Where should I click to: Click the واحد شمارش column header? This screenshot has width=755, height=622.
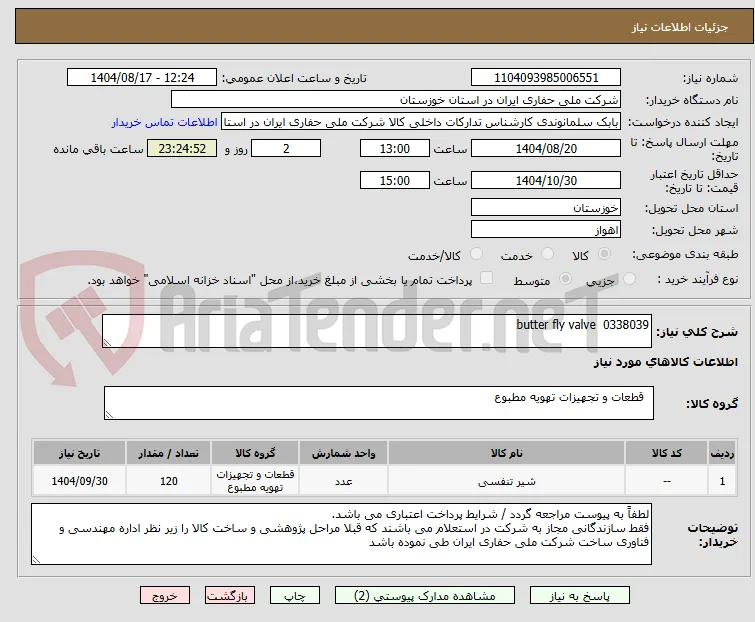(x=343, y=453)
